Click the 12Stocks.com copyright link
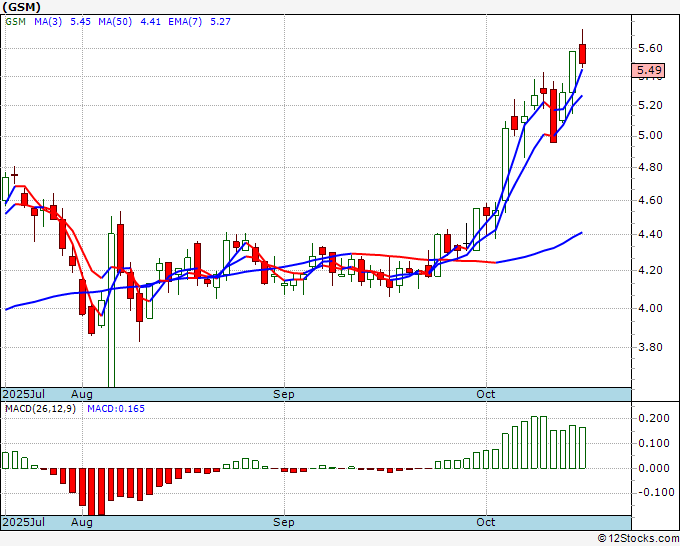This screenshot has width=680, height=546. (x=638, y=538)
